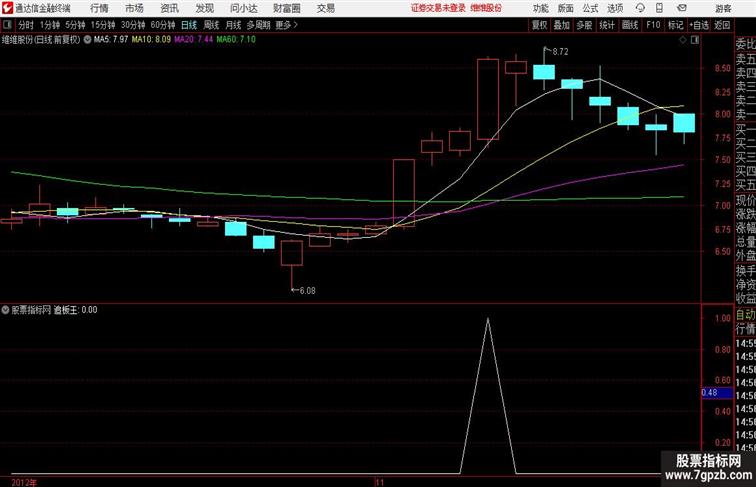Click the 证券交易未登录 login link

tap(438, 8)
